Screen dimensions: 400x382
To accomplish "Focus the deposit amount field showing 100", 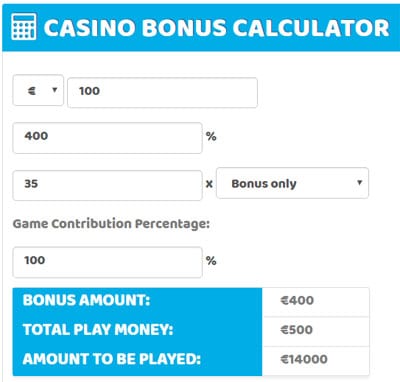I will (162, 92).
